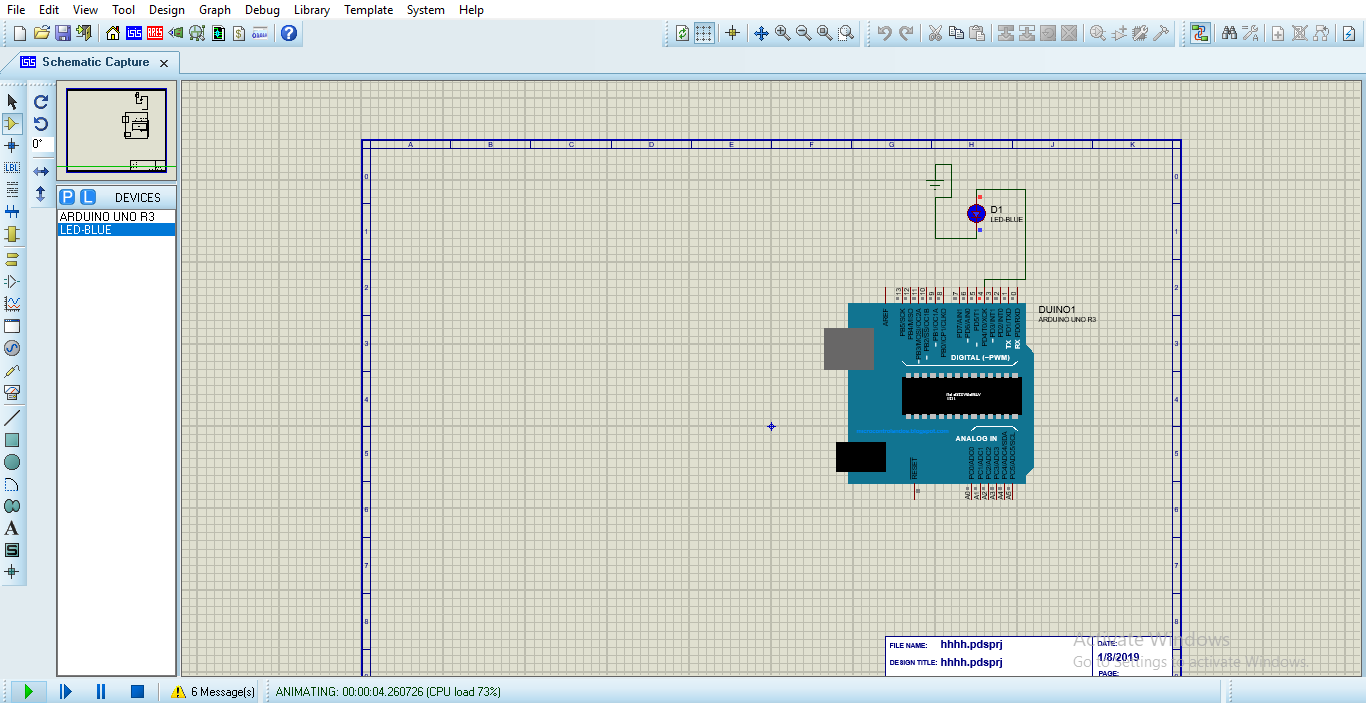
Task: Open the File menu
Action: [16, 10]
